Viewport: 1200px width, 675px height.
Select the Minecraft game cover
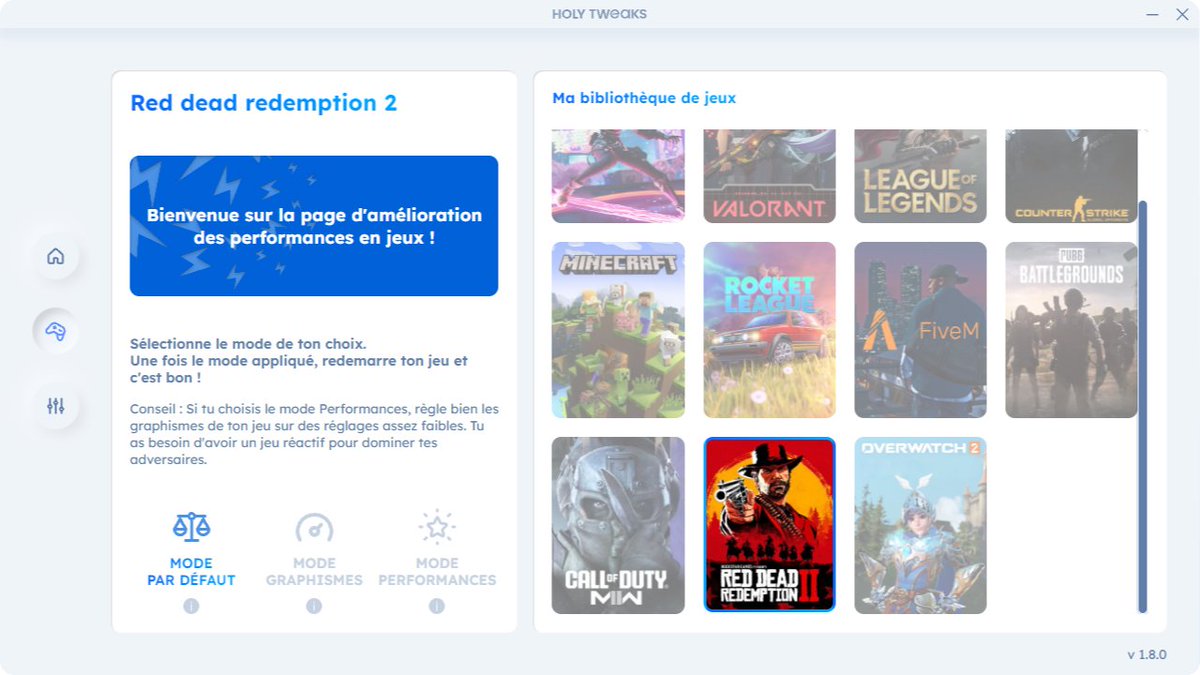[617, 330]
